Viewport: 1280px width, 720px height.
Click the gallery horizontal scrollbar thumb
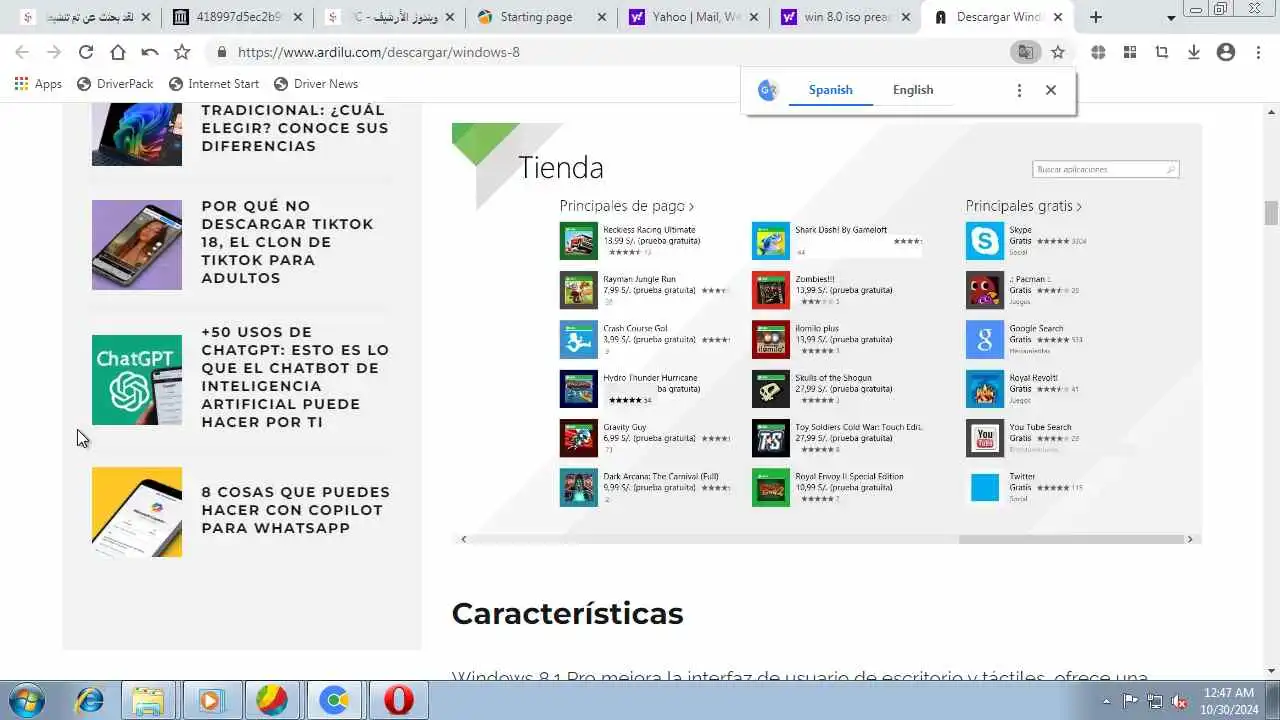click(x=1070, y=539)
